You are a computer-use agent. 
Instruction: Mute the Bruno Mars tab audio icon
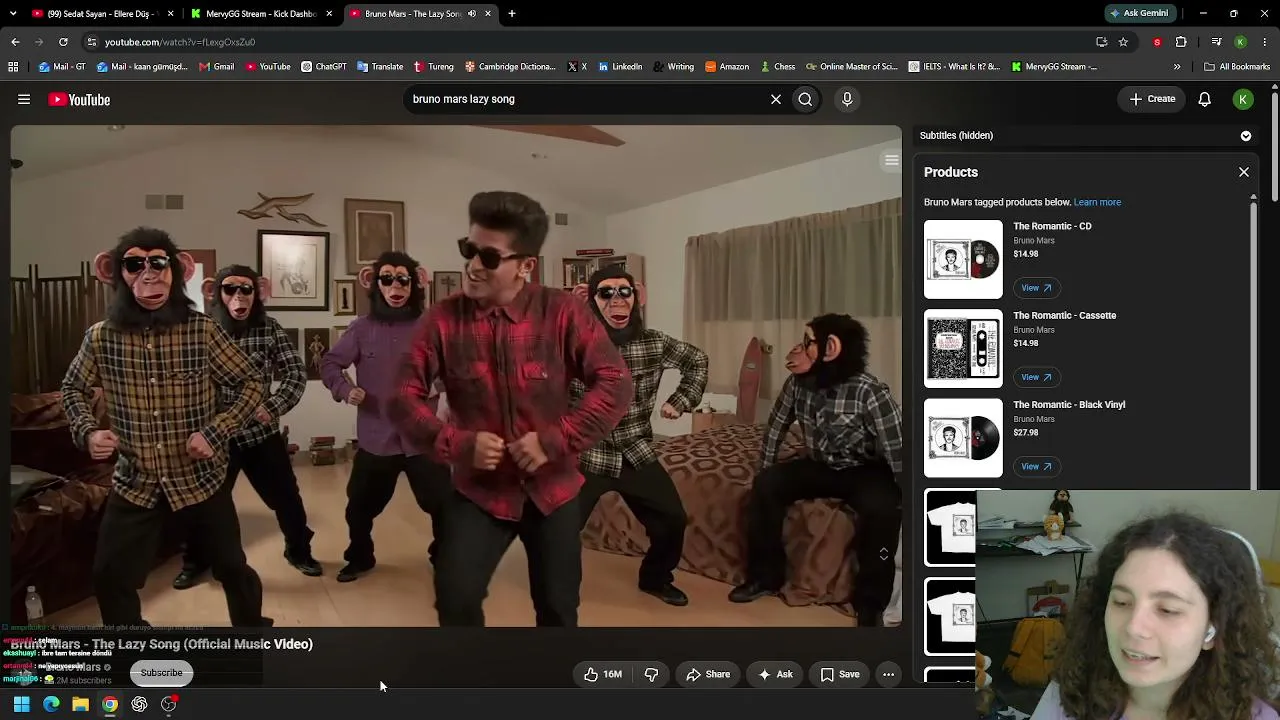pyautogui.click(x=472, y=14)
